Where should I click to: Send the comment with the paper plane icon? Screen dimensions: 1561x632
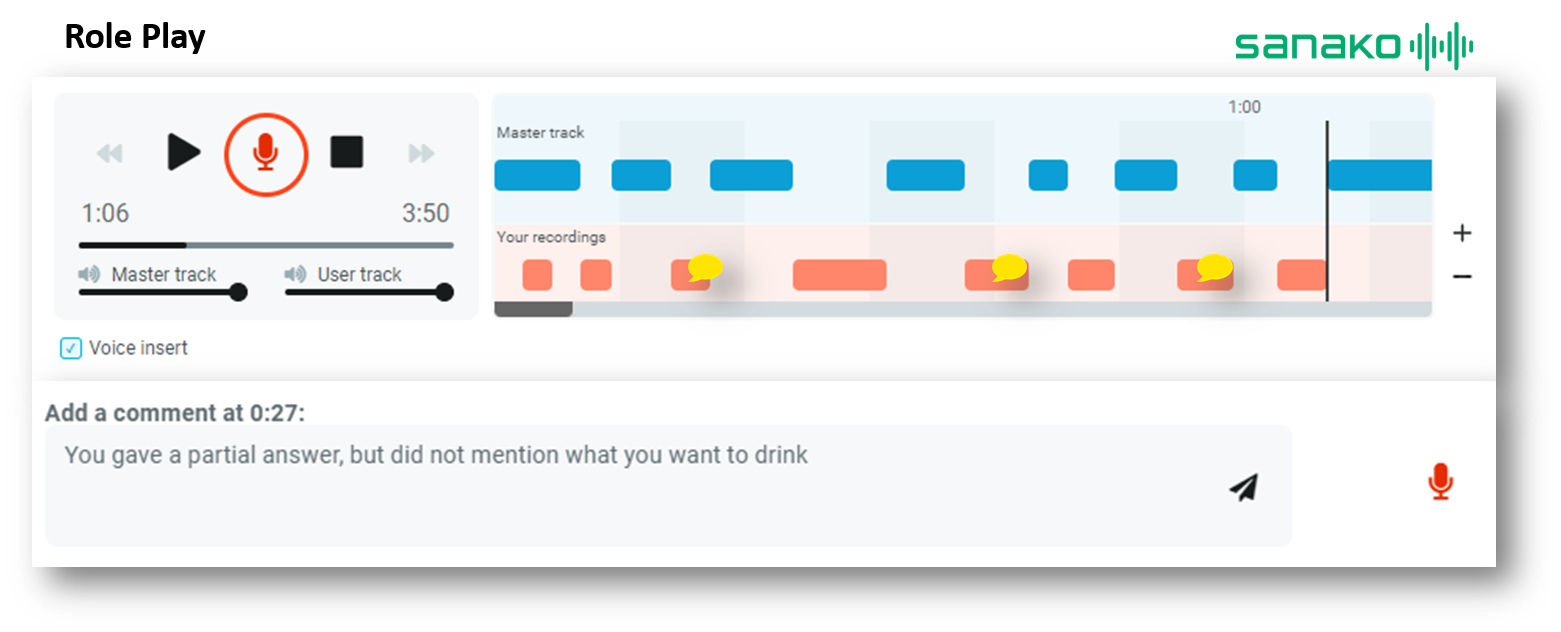[1243, 487]
